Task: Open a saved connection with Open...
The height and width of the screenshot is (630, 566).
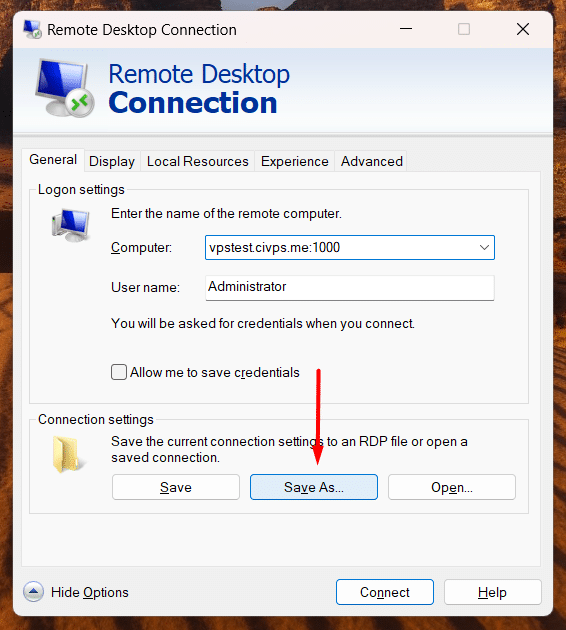Action: (452, 487)
